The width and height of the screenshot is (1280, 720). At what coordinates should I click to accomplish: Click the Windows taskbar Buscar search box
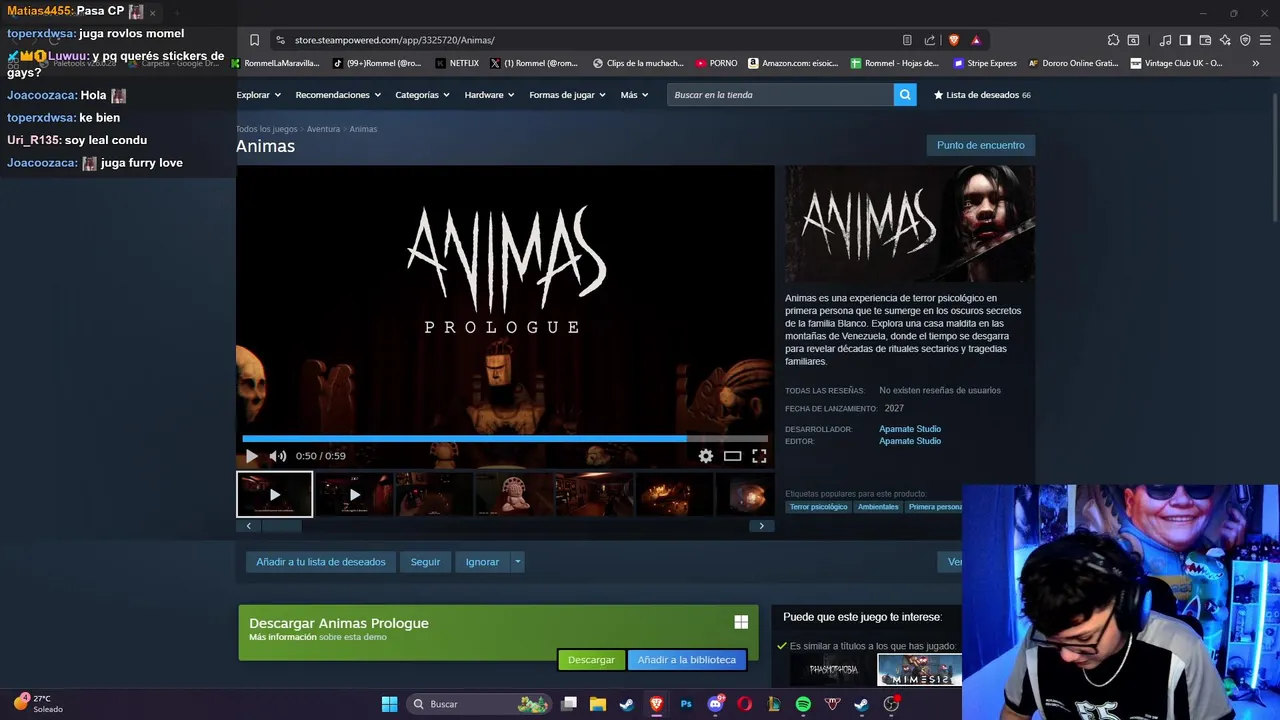pos(479,704)
